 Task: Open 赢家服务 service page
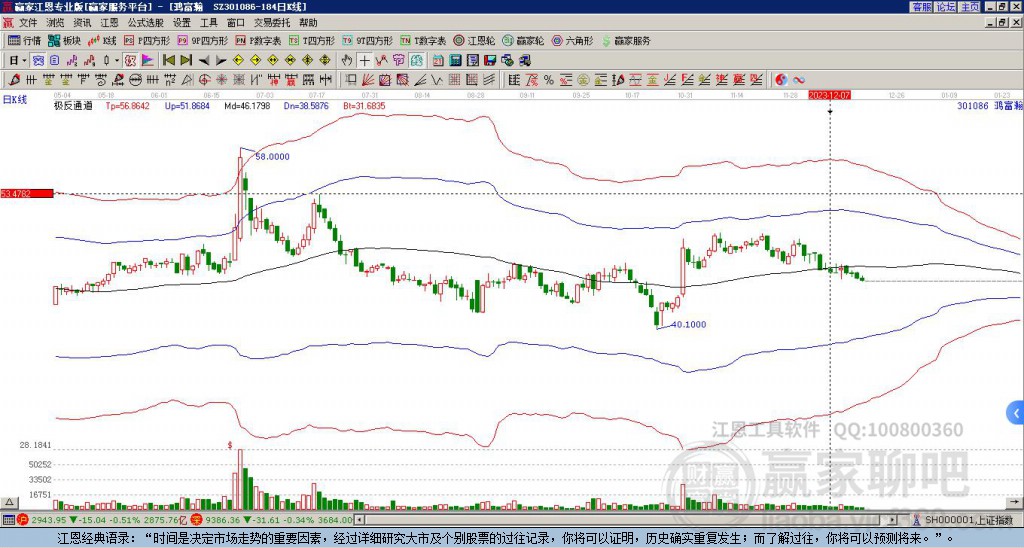[626, 40]
